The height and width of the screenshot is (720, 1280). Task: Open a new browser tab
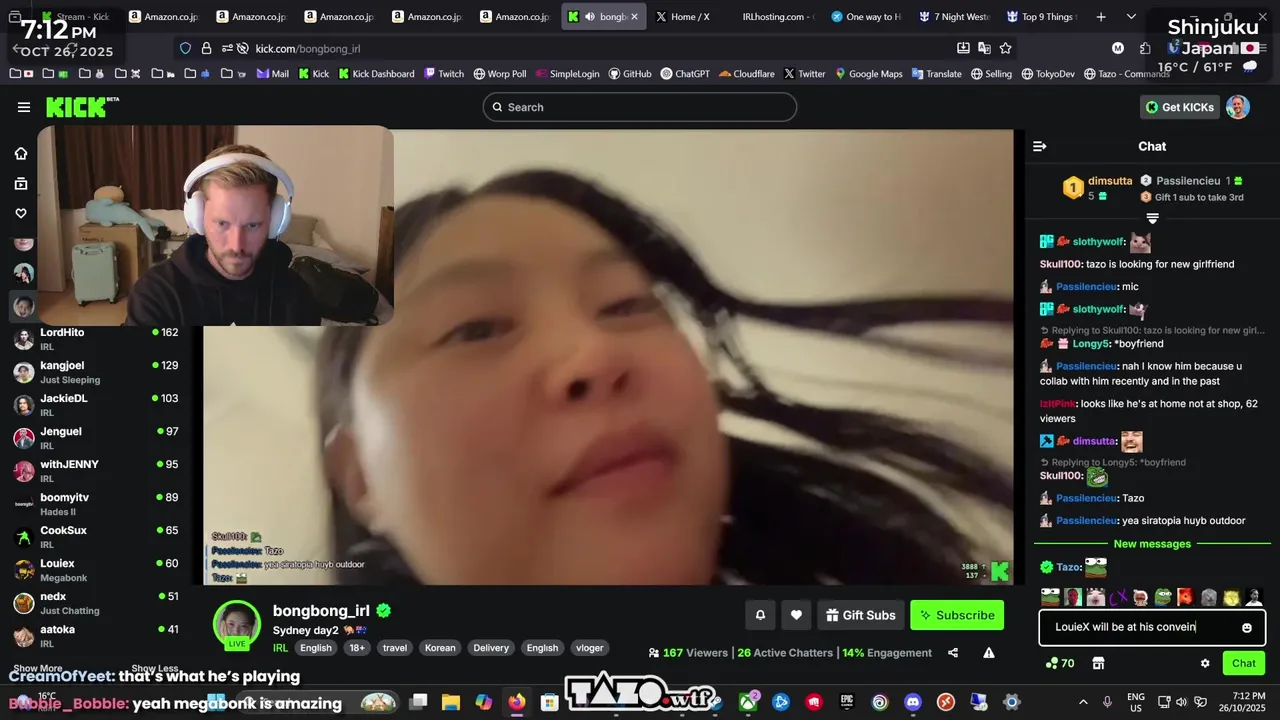tap(1101, 17)
